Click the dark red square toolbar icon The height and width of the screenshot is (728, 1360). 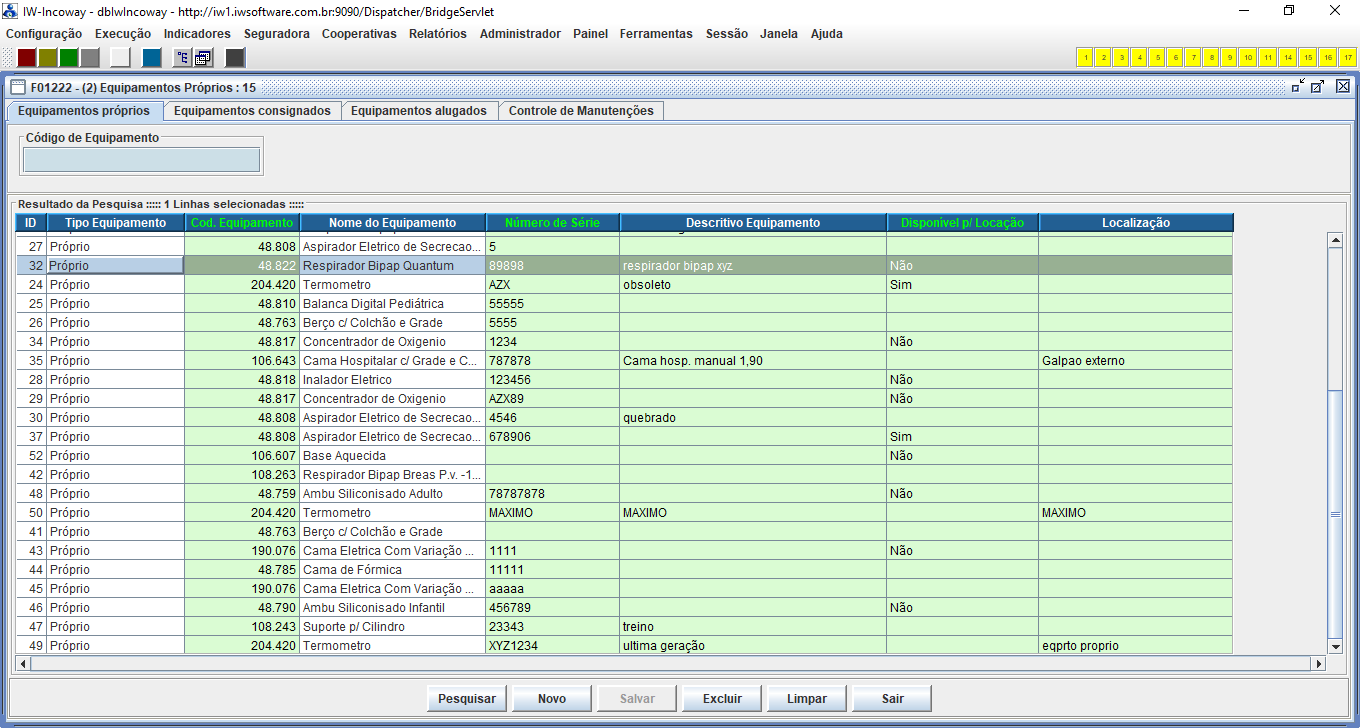tap(27, 57)
